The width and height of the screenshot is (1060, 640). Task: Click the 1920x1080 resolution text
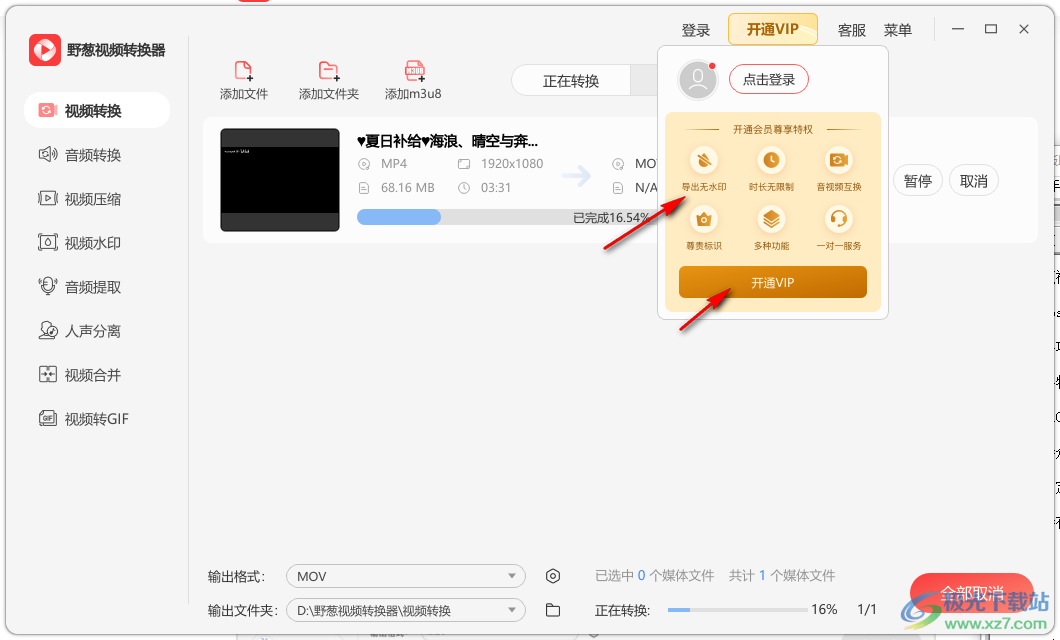[x=512, y=164]
